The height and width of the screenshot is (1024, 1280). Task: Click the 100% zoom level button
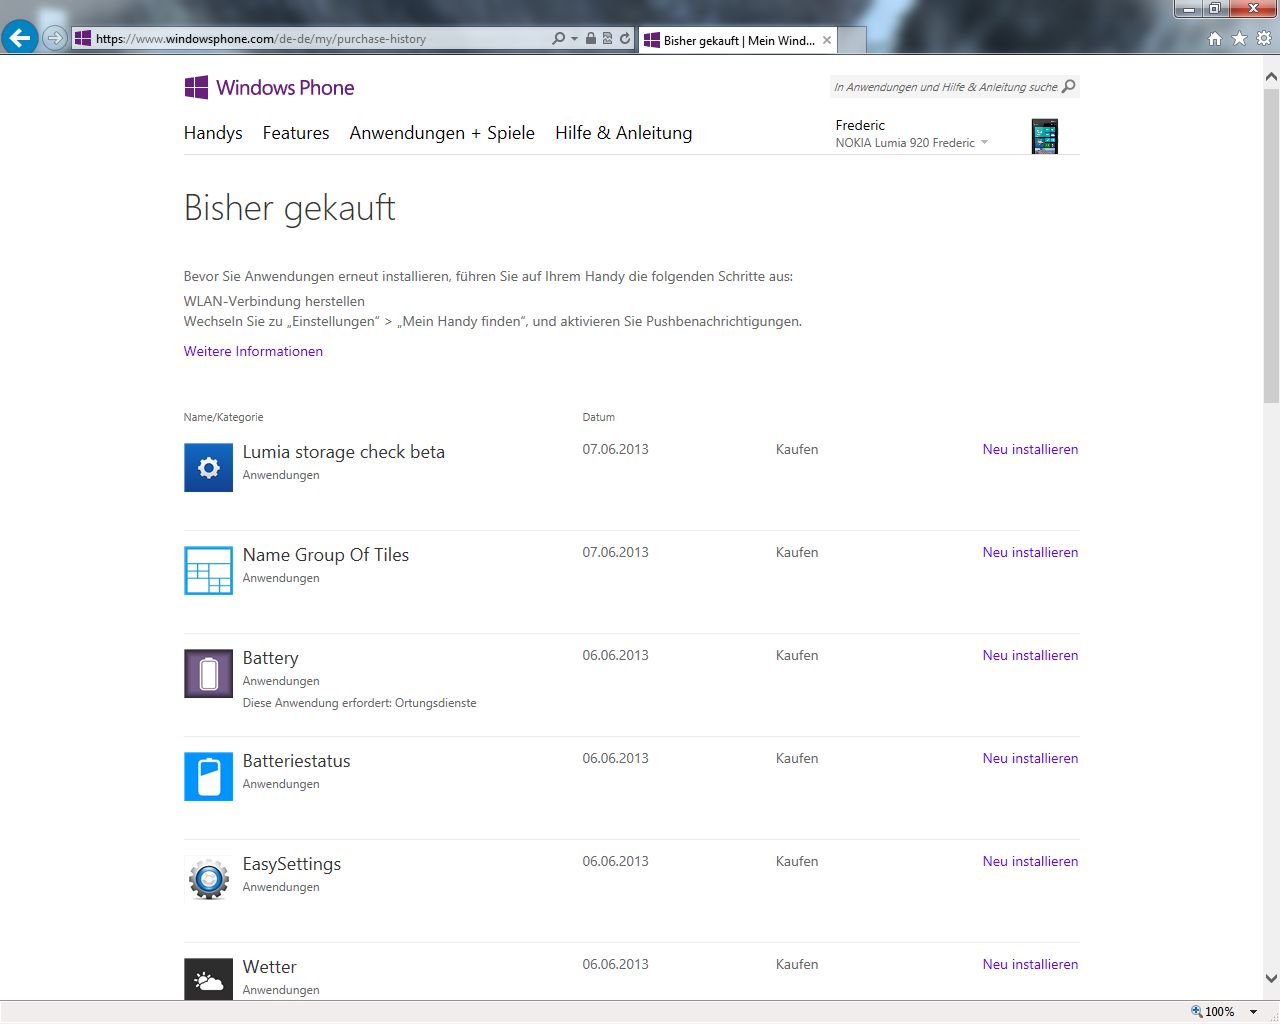click(1213, 1012)
